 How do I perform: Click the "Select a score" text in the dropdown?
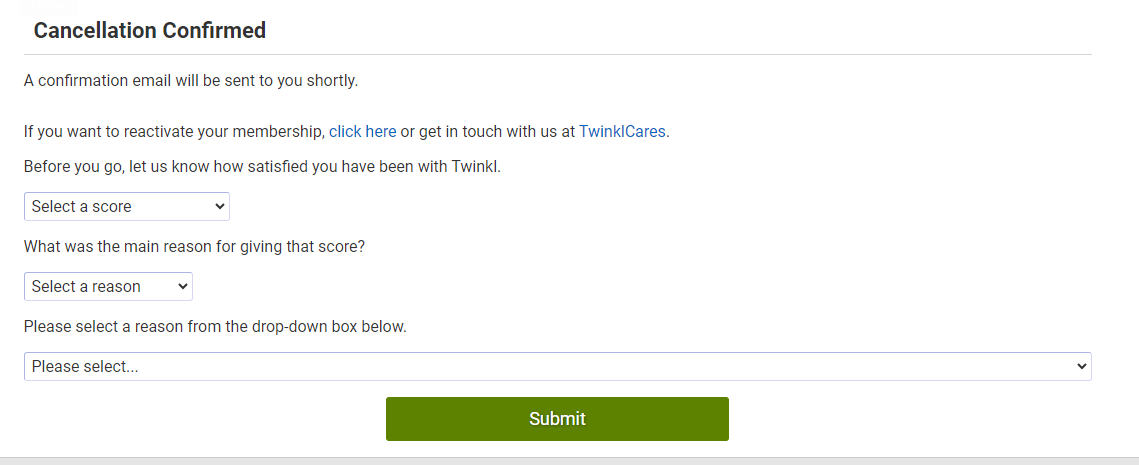click(x=82, y=206)
